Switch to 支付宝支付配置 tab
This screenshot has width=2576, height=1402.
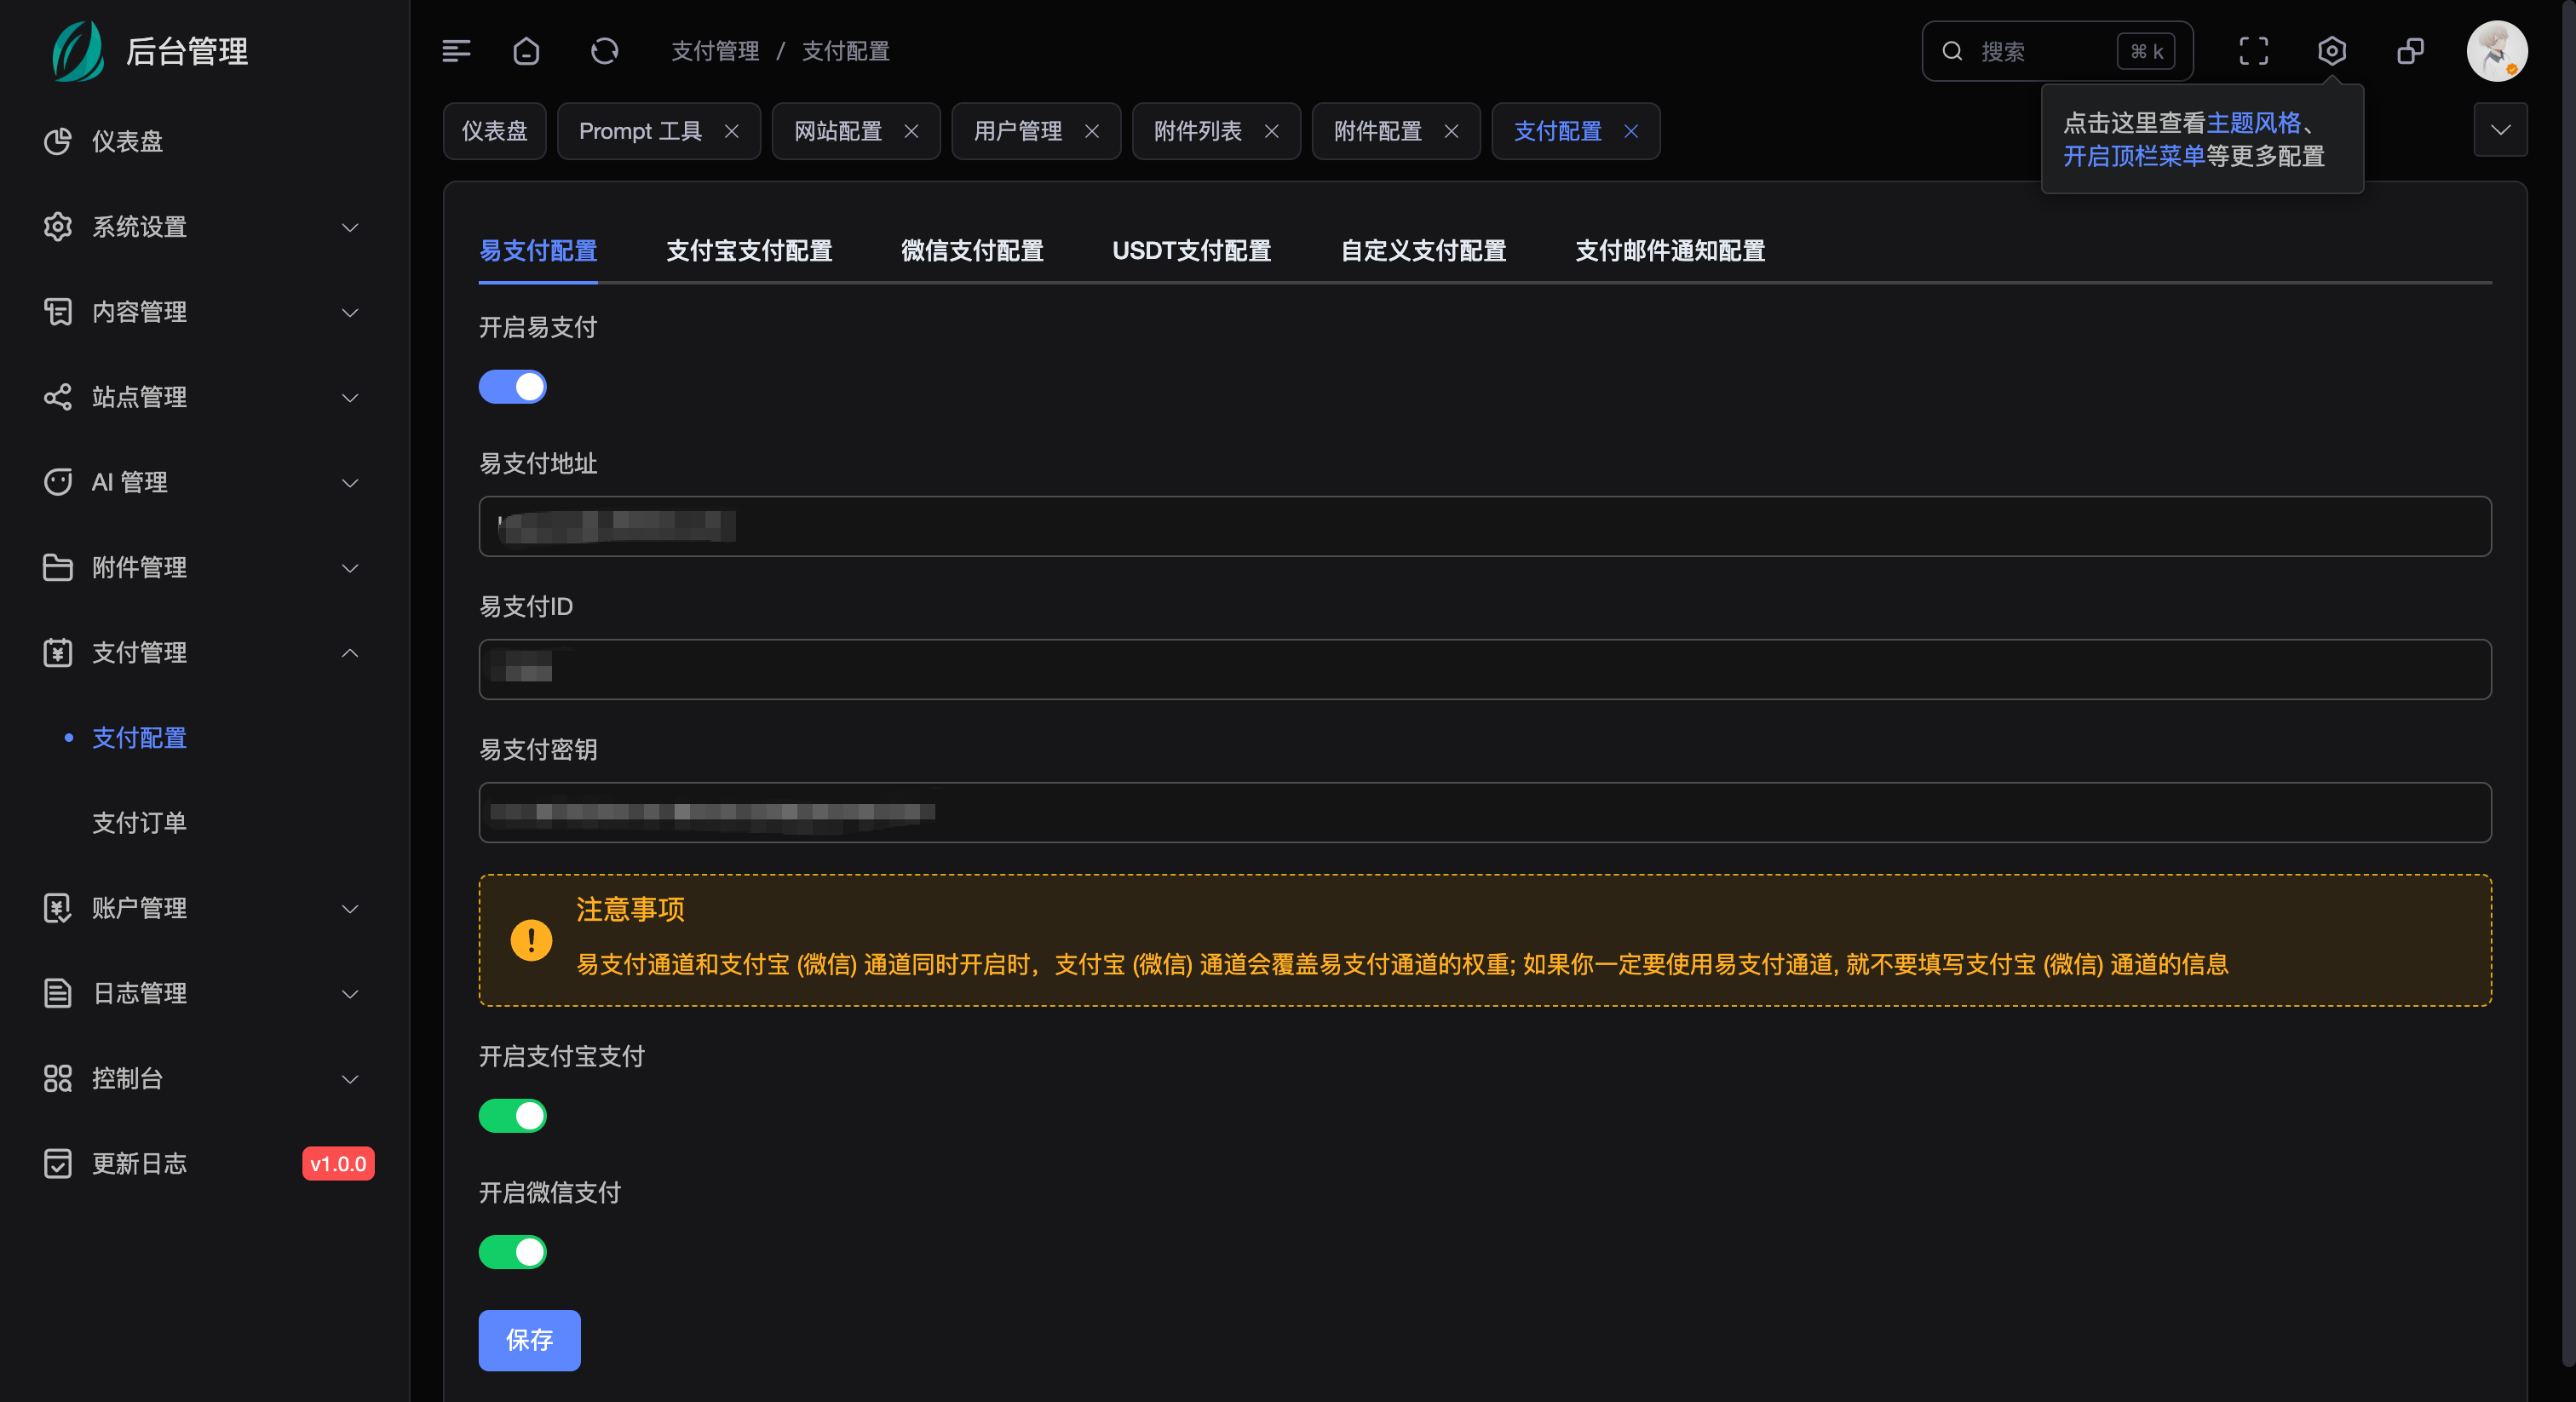click(x=749, y=250)
